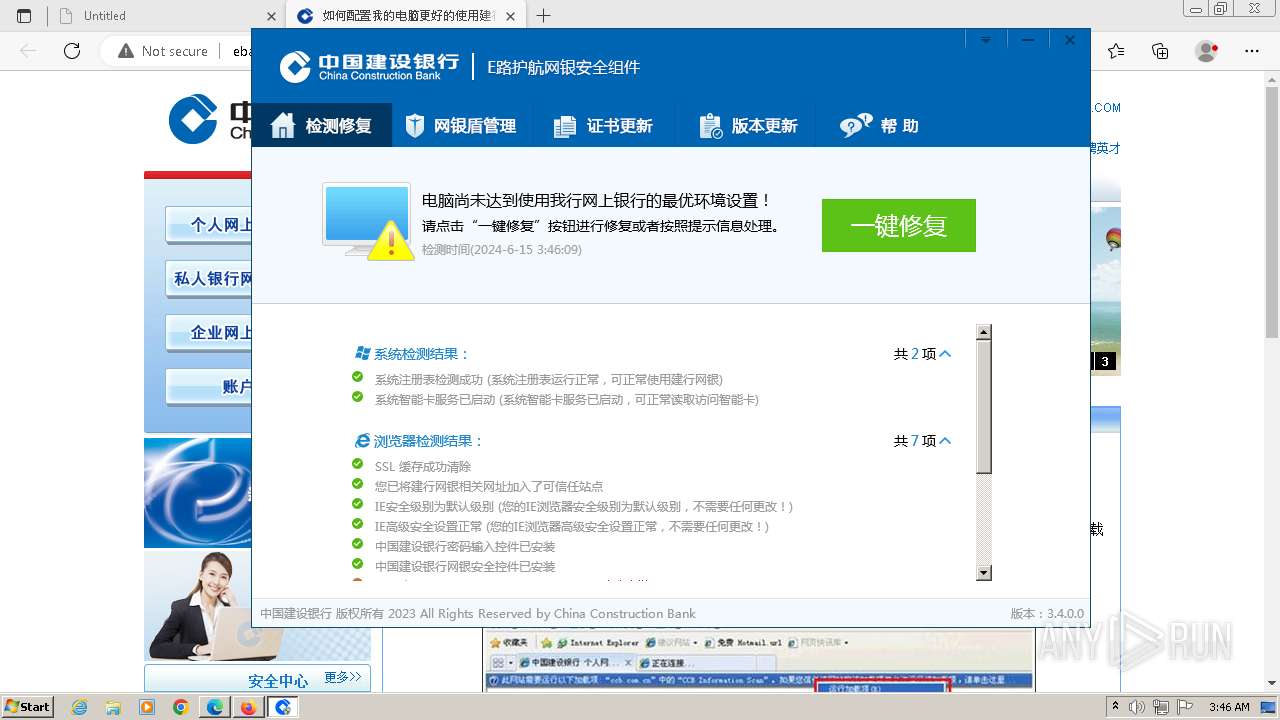Switch to the 网银盾管理 tab
This screenshot has height=720, width=1280.
[x=461, y=126]
